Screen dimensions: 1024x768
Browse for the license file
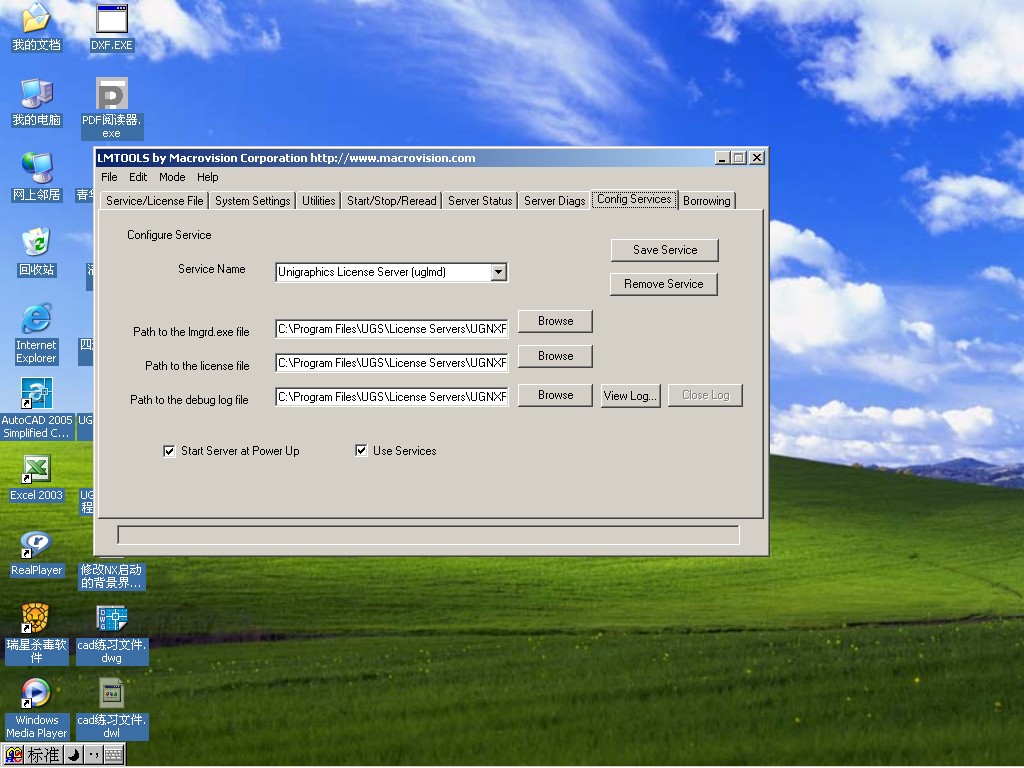pyautogui.click(x=555, y=356)
